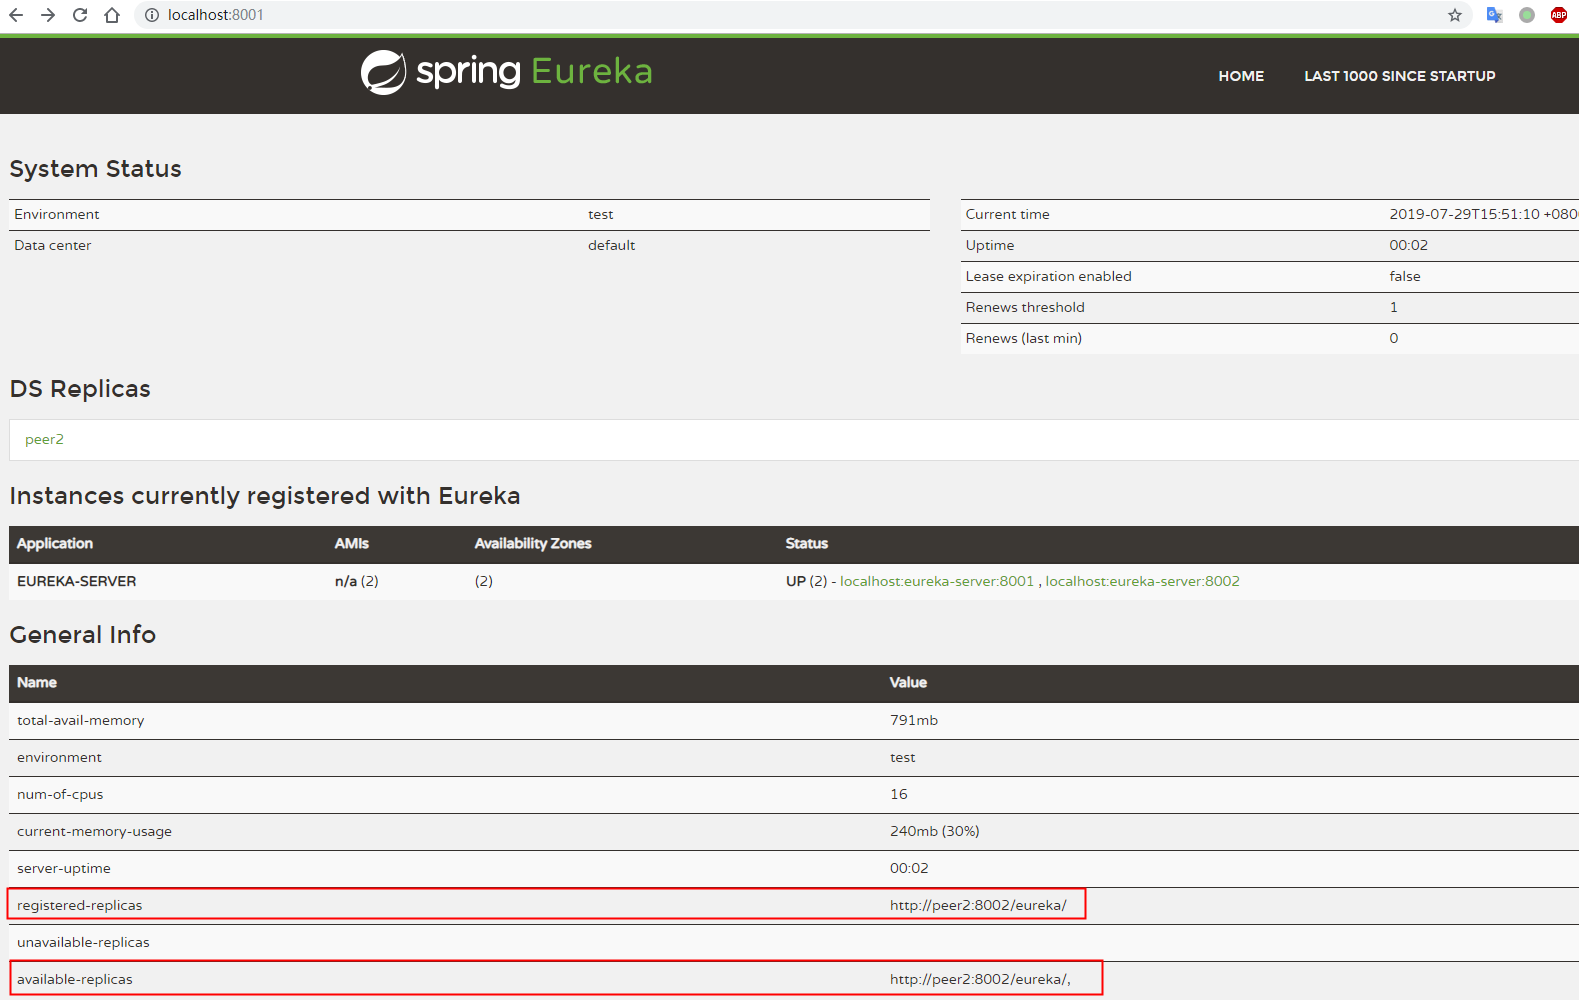
Task: Click the AMIs column header
Action: pyautogui.click(x=352, y=543)
